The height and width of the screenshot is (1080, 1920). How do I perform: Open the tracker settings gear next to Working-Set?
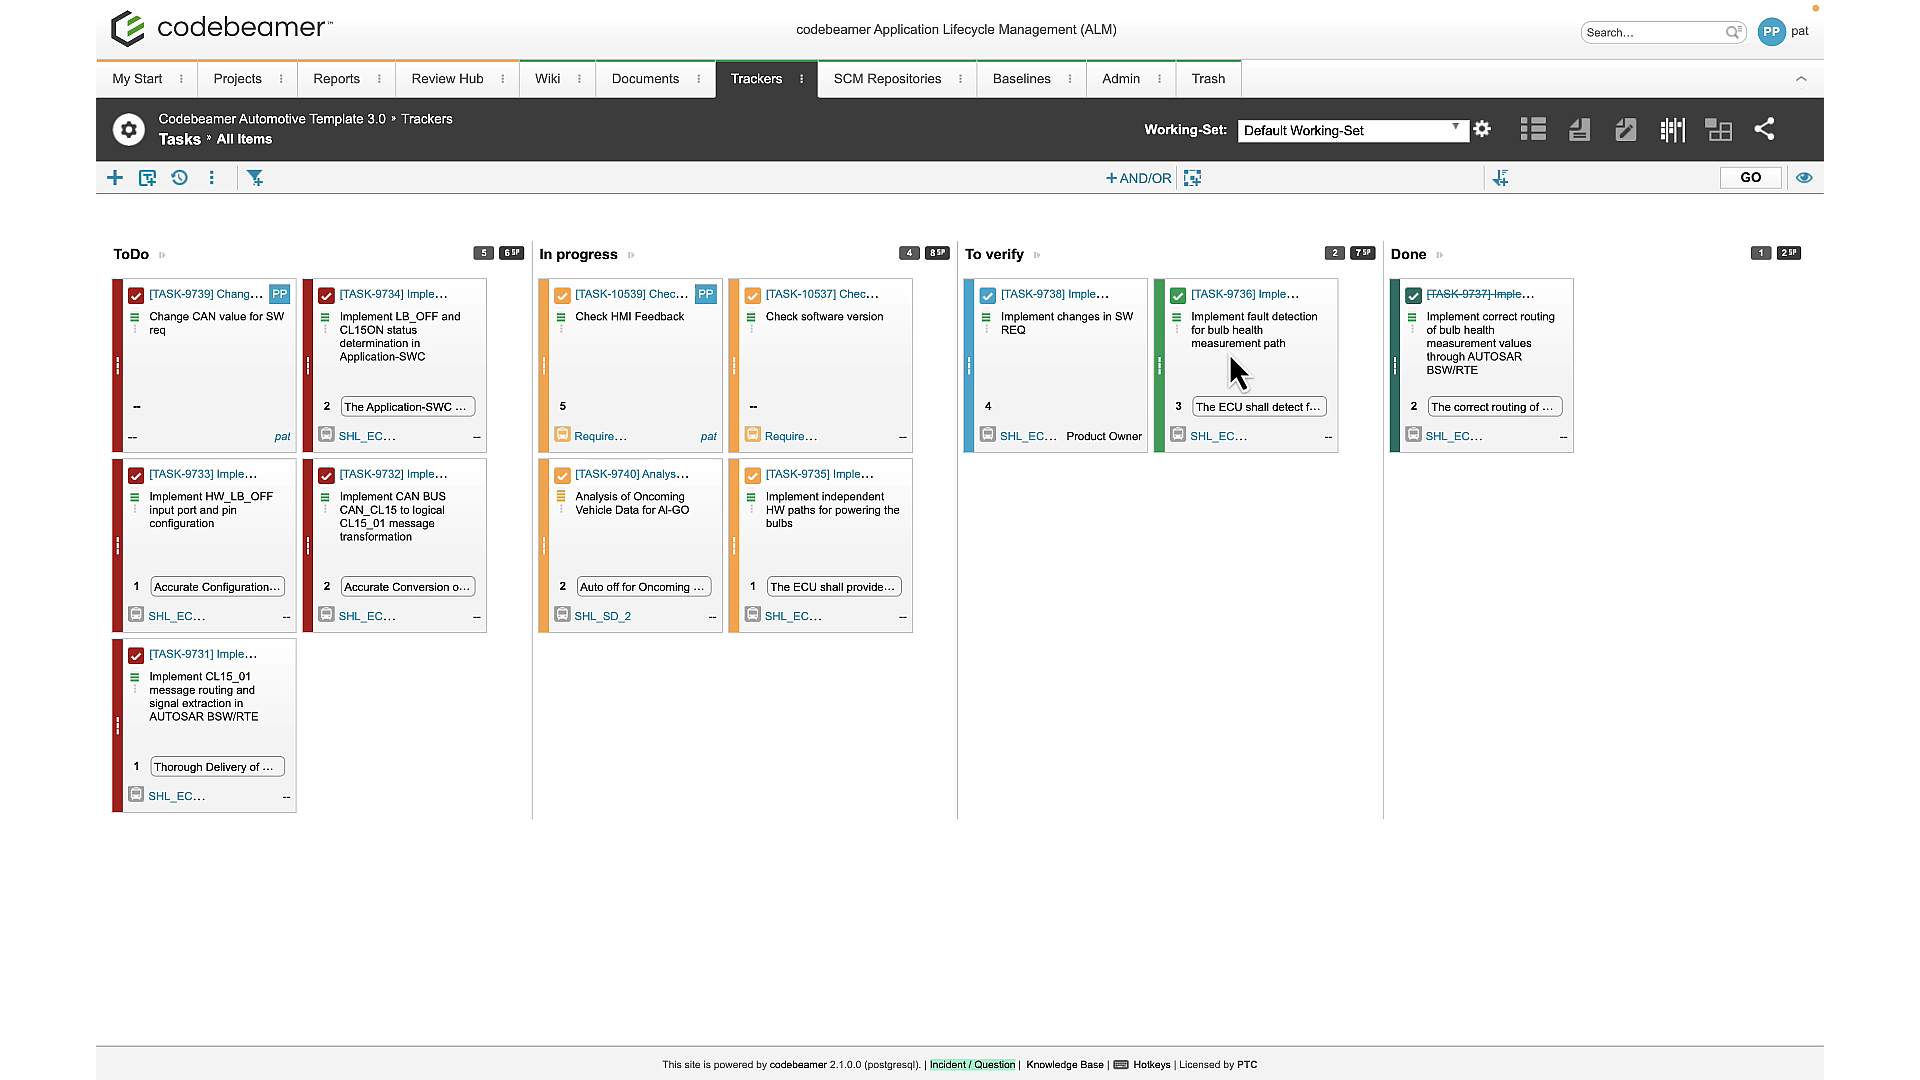click(1482, 129)
